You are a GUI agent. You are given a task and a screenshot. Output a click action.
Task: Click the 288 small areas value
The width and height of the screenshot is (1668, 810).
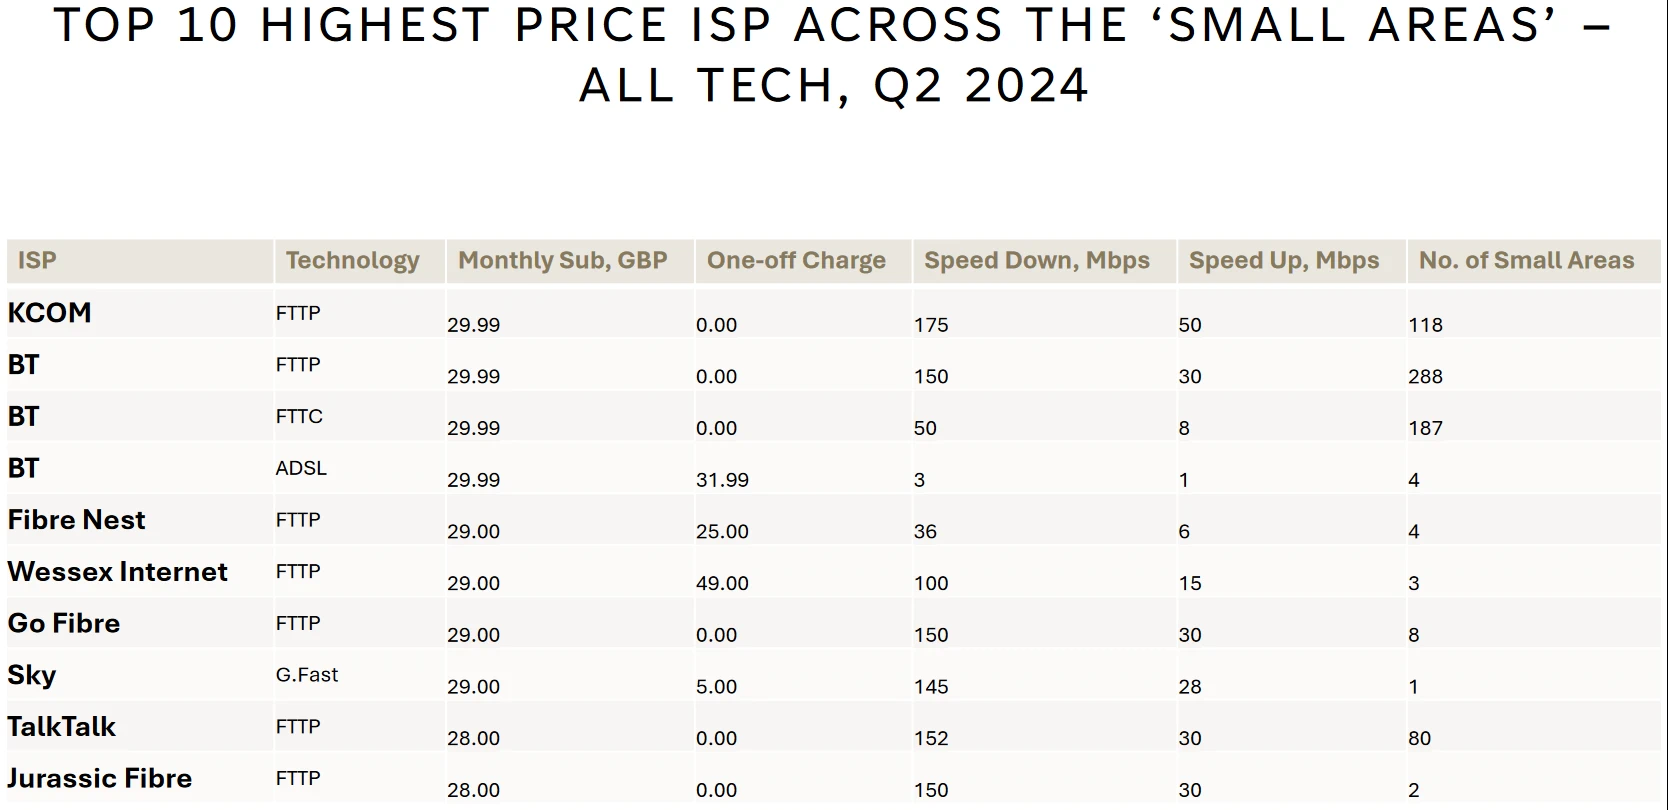[1425, 377]
